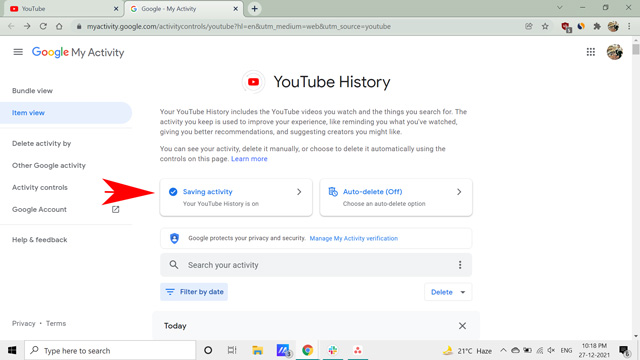Open Delete activity by
The image size is (640, 360).
pyautogui.click(x=41, y=143)
